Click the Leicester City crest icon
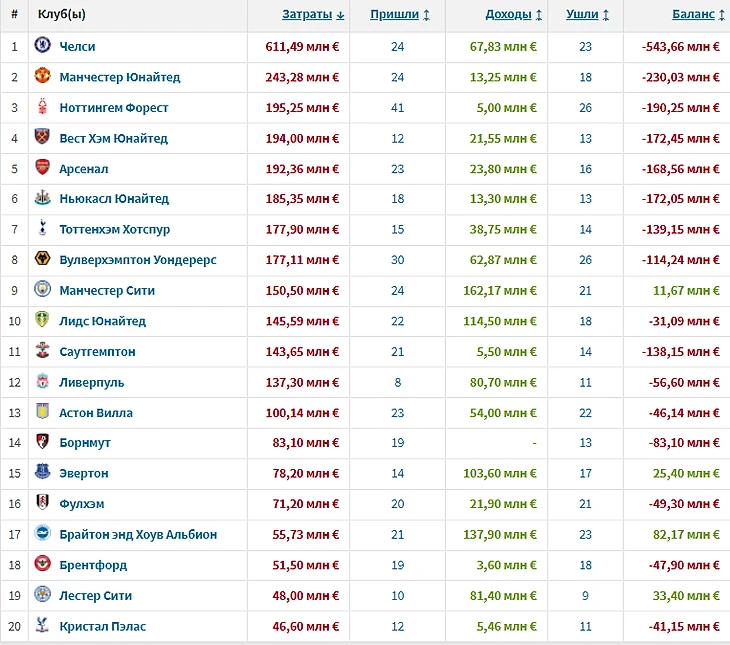 pos(42,595)
